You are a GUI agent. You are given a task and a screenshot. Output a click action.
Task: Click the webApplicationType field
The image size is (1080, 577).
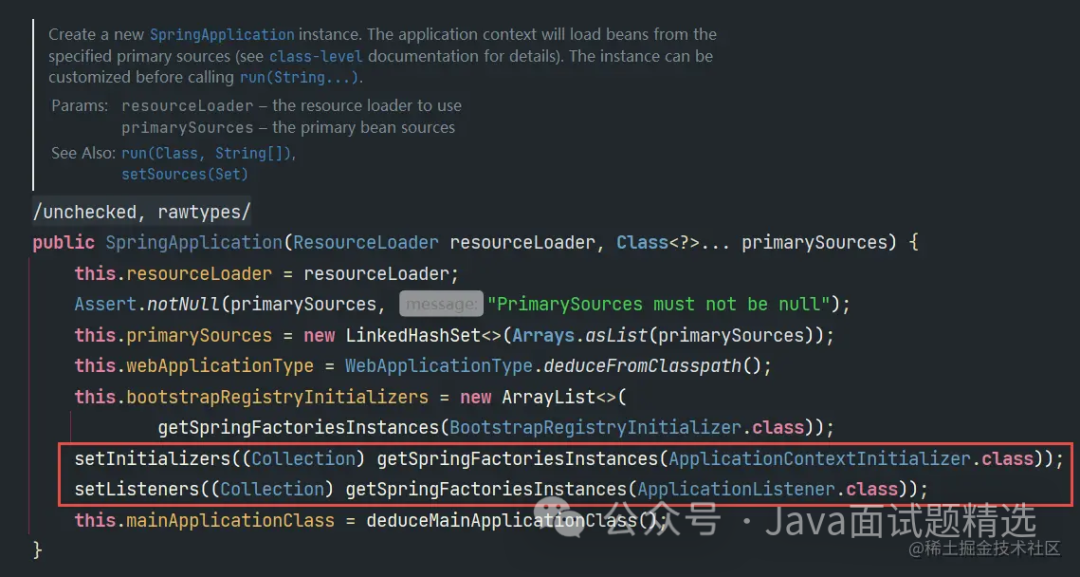[x=220, y=366]
